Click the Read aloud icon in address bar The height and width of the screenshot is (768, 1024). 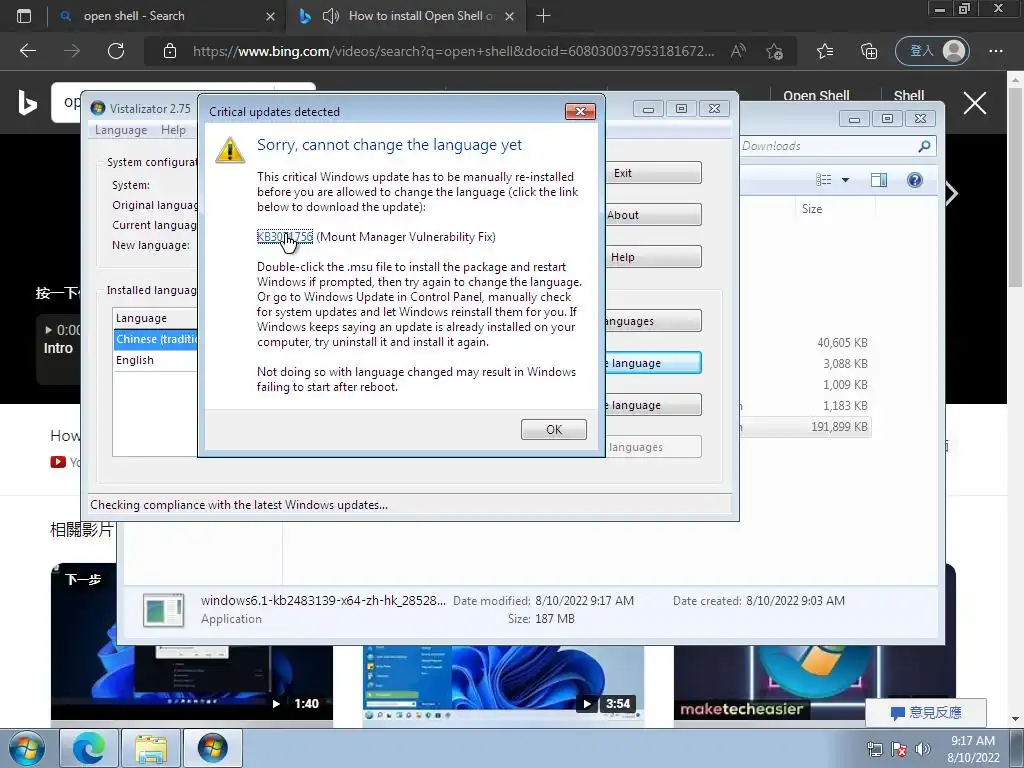click(x=739, y=51)
